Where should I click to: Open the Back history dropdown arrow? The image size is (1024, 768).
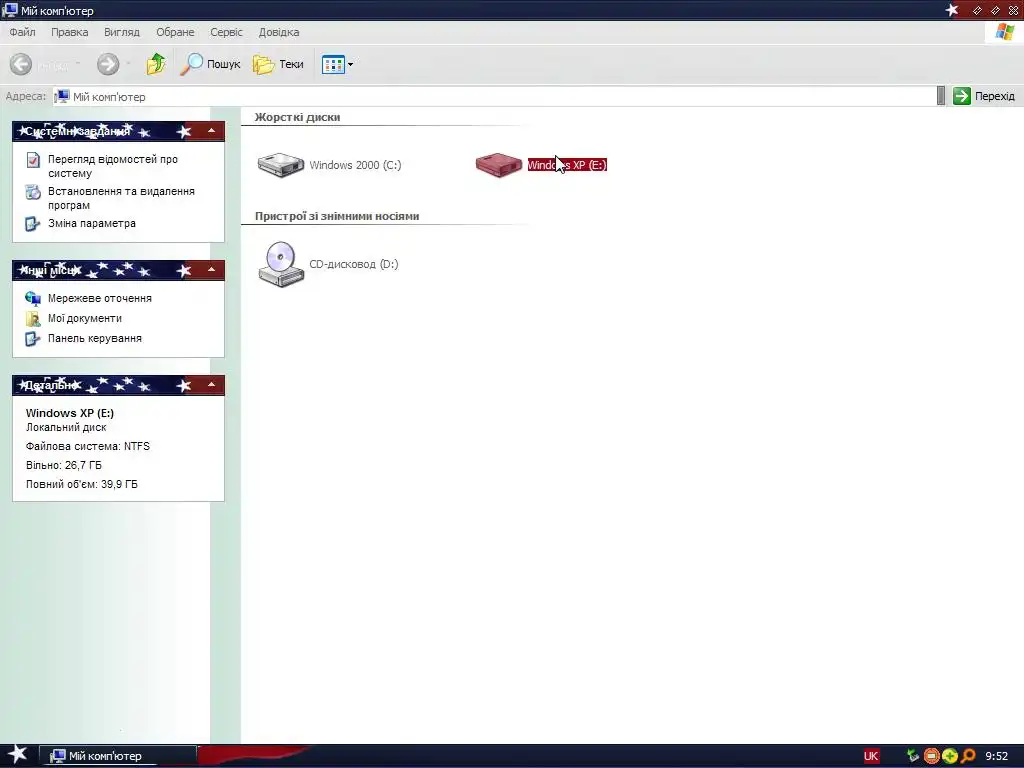click(x=78, y=64)
